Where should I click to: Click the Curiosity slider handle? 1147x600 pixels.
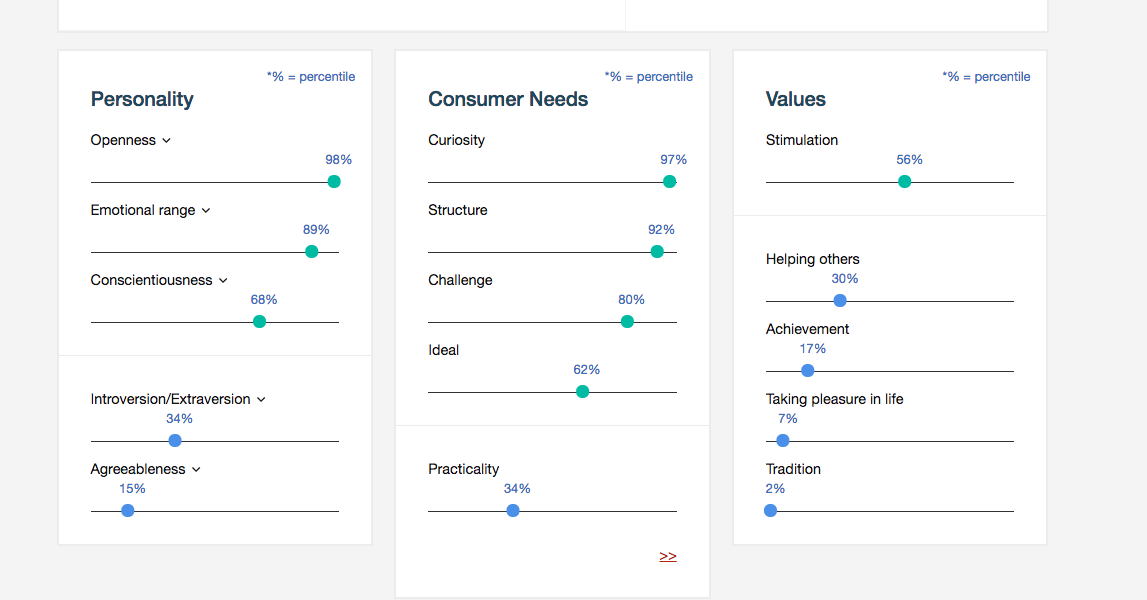point(670,182)
